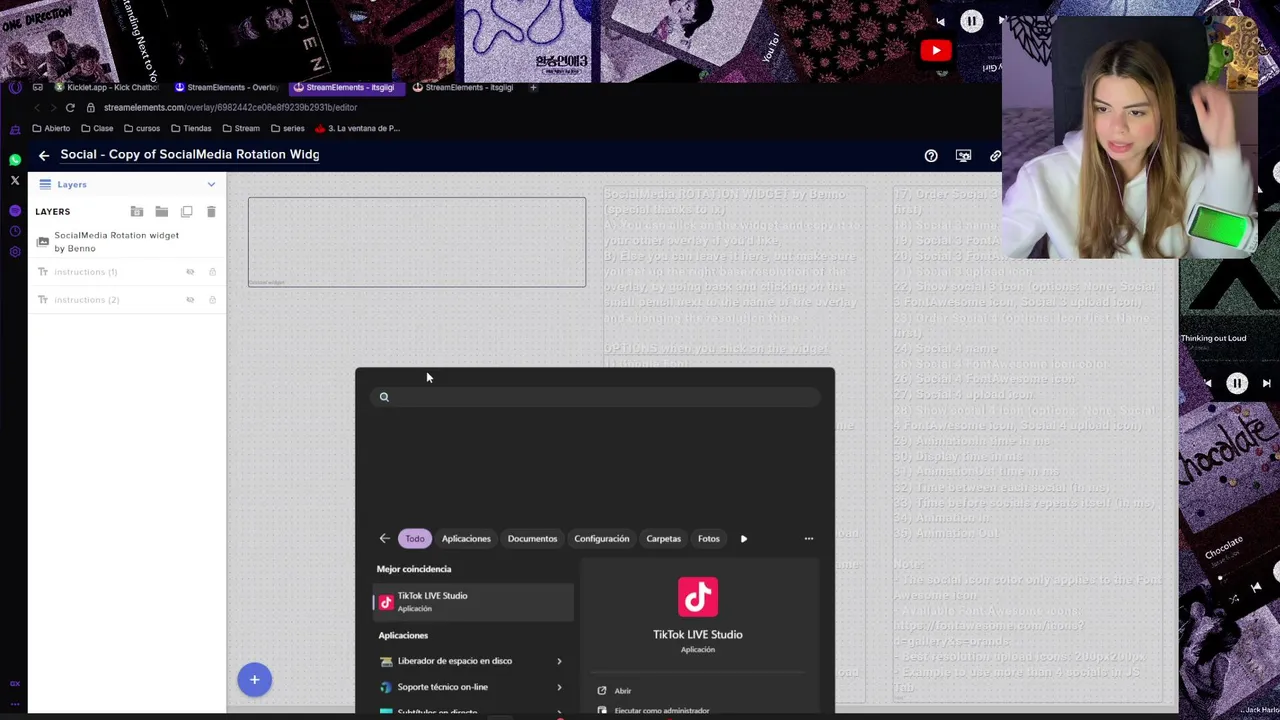Delete layer using the trash icon

click(211, 212)
